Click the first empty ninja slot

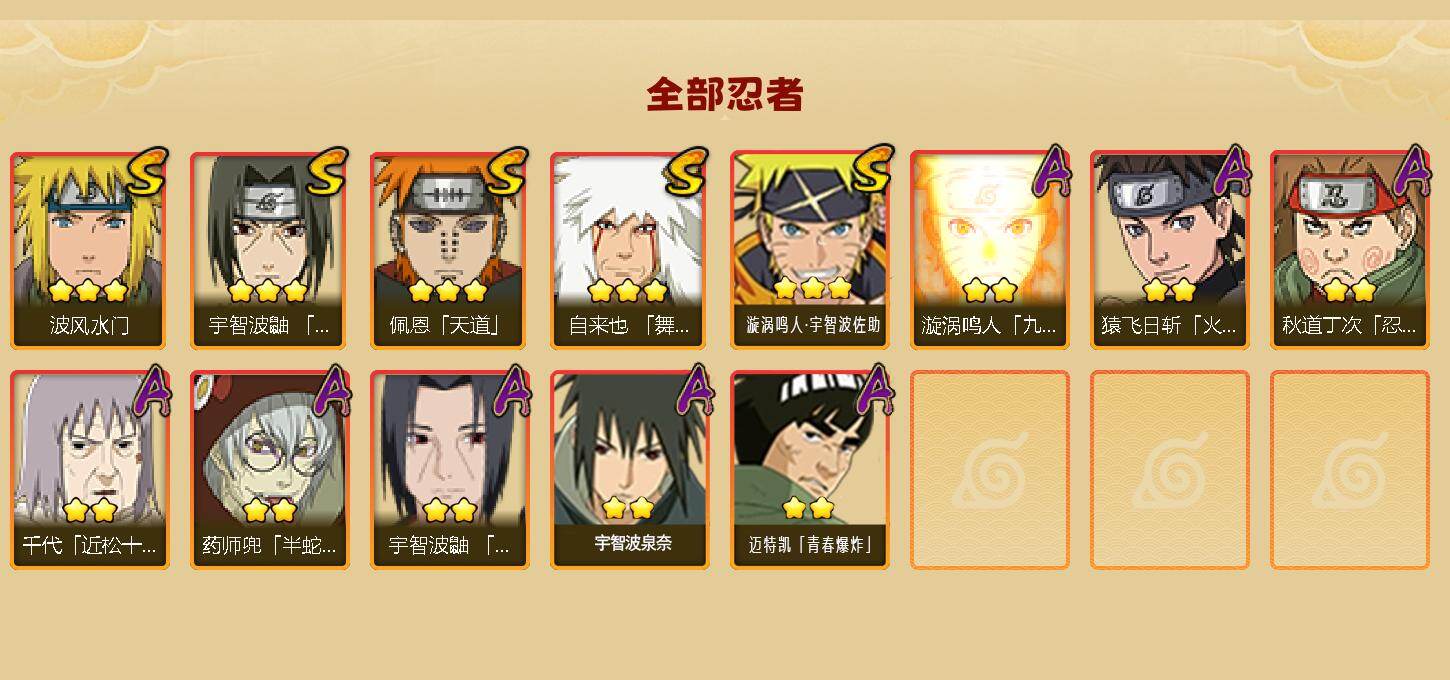point(990,470)
